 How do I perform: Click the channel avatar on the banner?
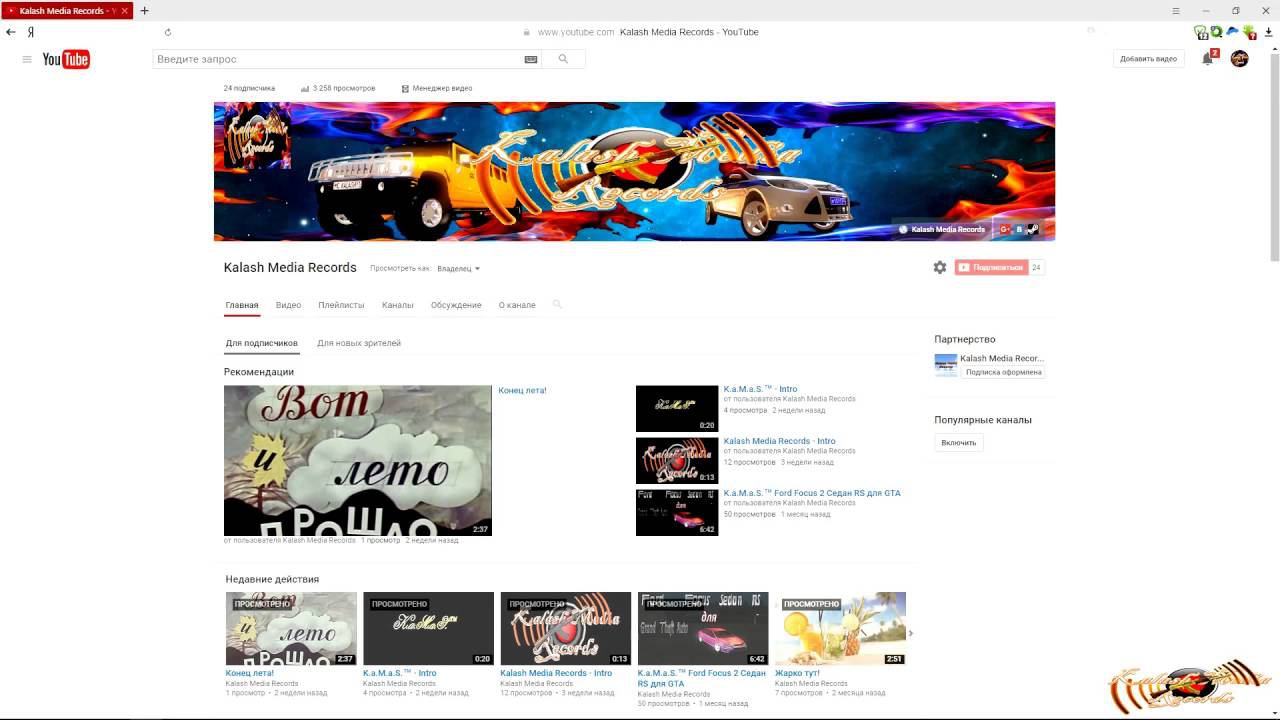click(258, 135)
